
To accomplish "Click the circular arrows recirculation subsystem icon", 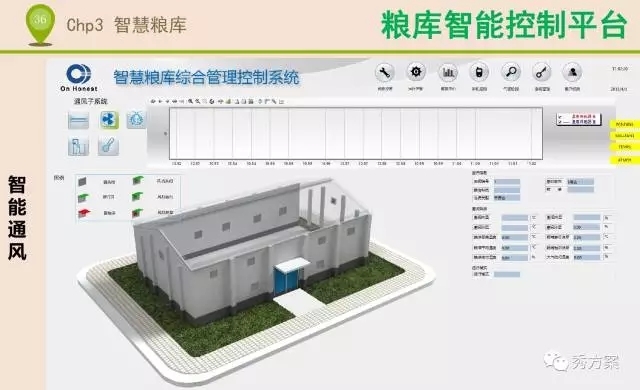I will point(136,120).
